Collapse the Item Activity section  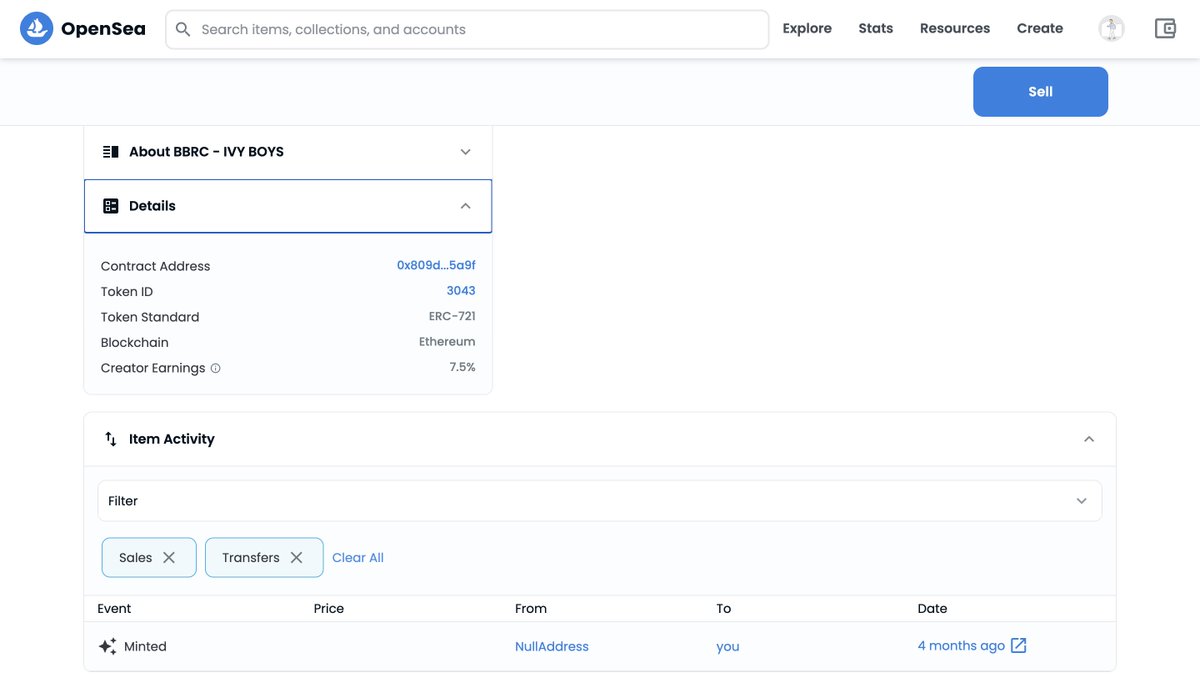pos(600,439)
